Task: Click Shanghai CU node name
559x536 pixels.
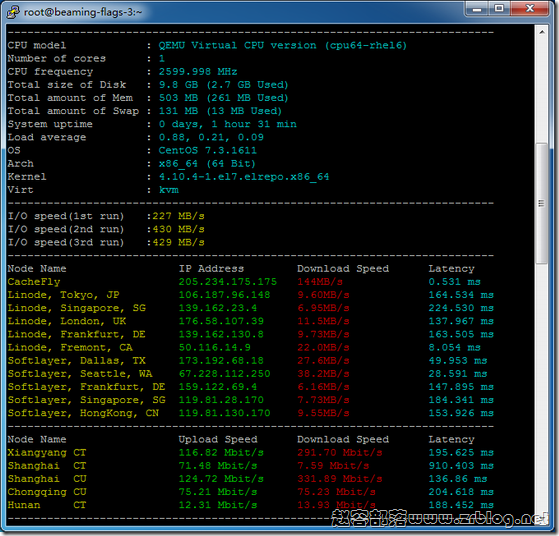Action: [x=47, y=479]
